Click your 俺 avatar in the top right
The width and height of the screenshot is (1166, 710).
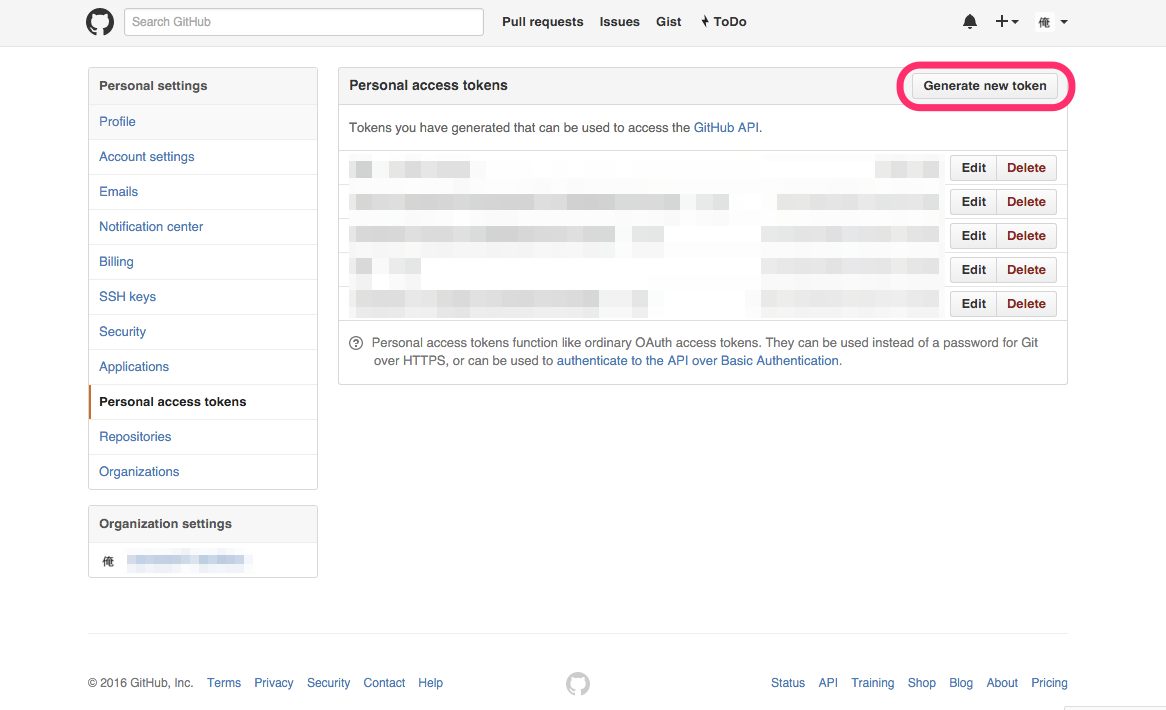click(1046, 21)
